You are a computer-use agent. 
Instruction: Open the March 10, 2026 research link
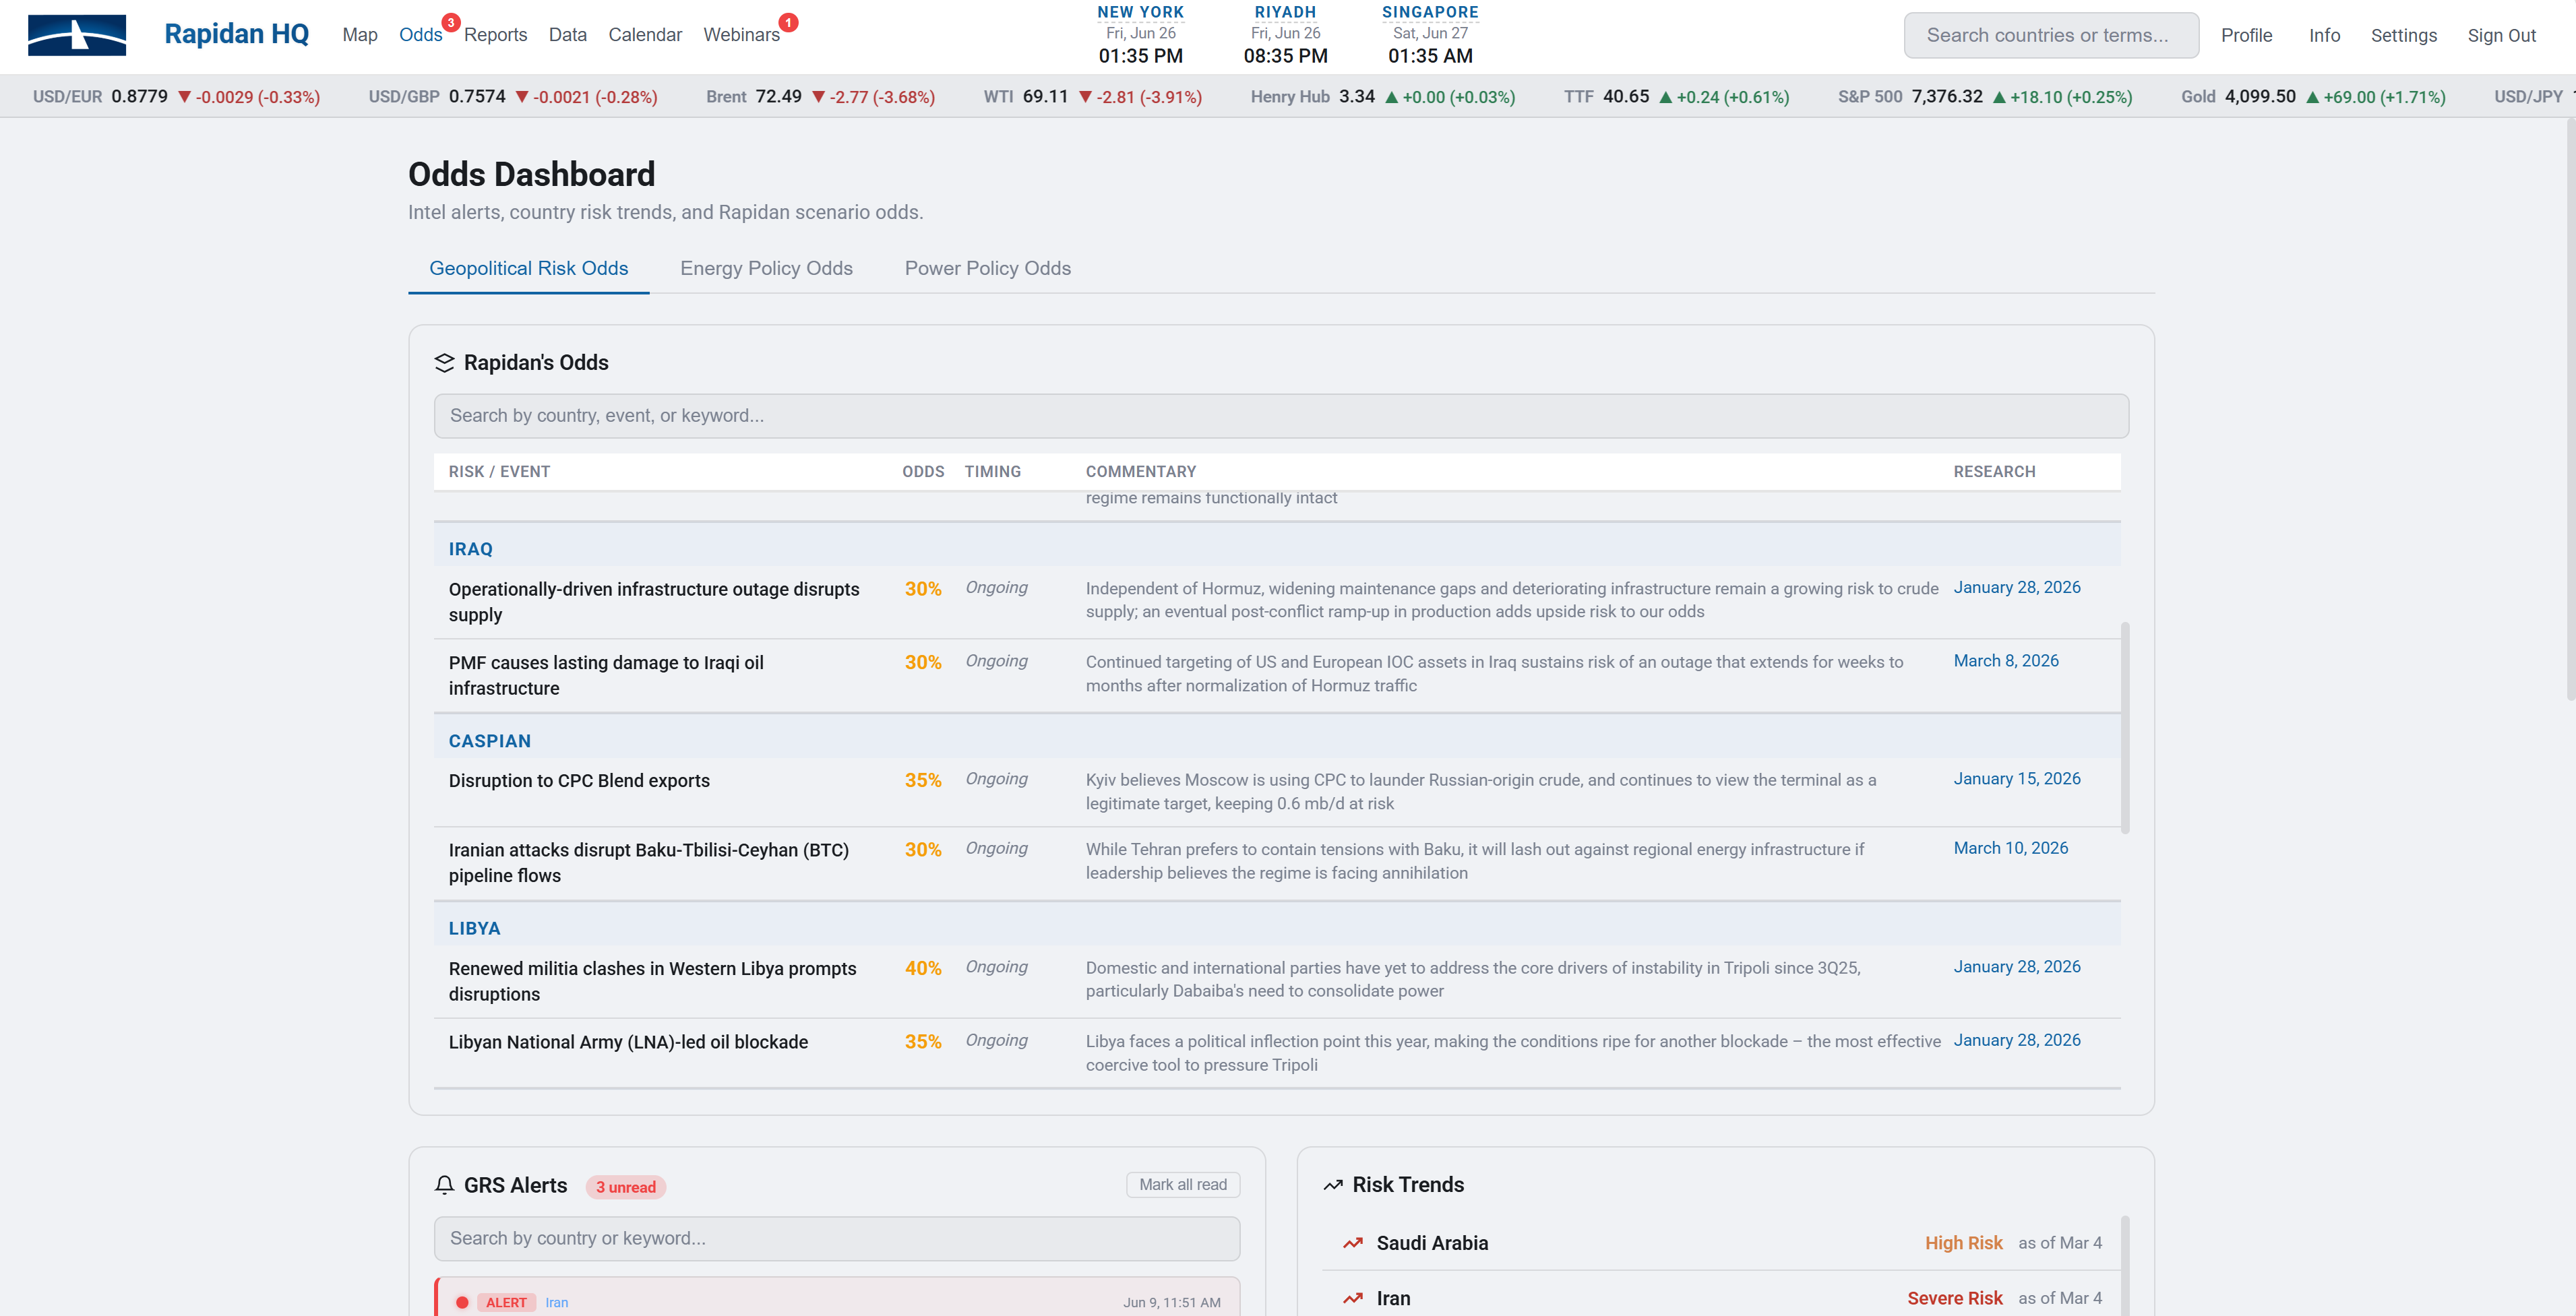[x=2011, y=848]
